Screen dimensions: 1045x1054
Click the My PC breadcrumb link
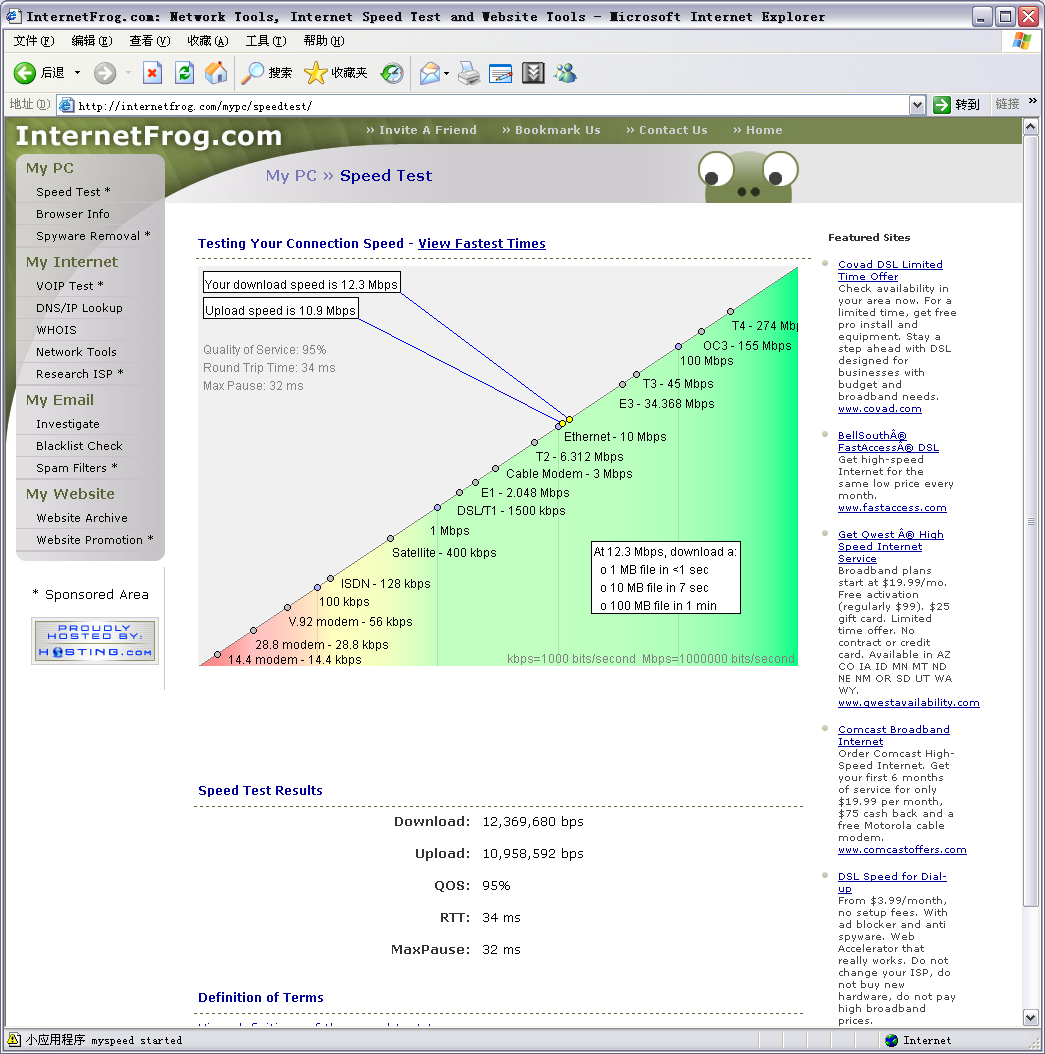(291, 175)
